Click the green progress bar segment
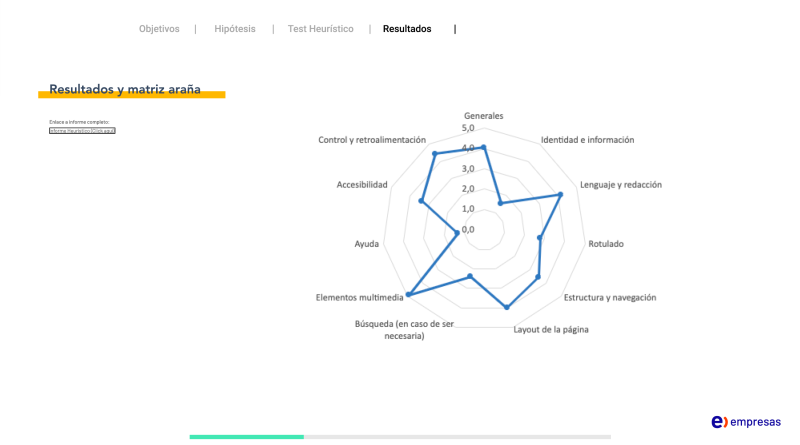This screenshot has height=445, width=800. pyautogui.click(x=246, y=437)
